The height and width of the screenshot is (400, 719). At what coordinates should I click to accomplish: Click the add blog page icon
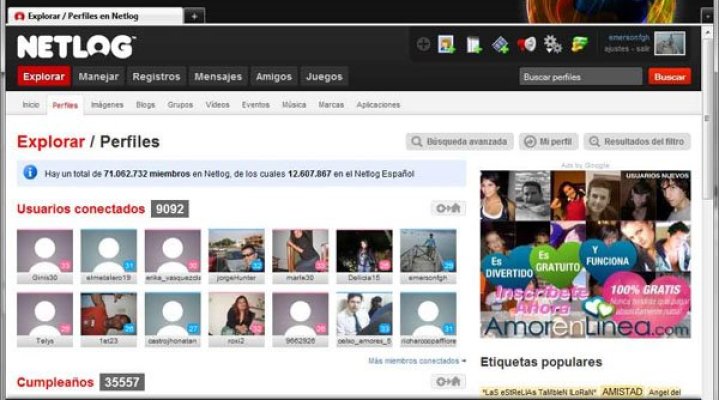pos(474,45)
